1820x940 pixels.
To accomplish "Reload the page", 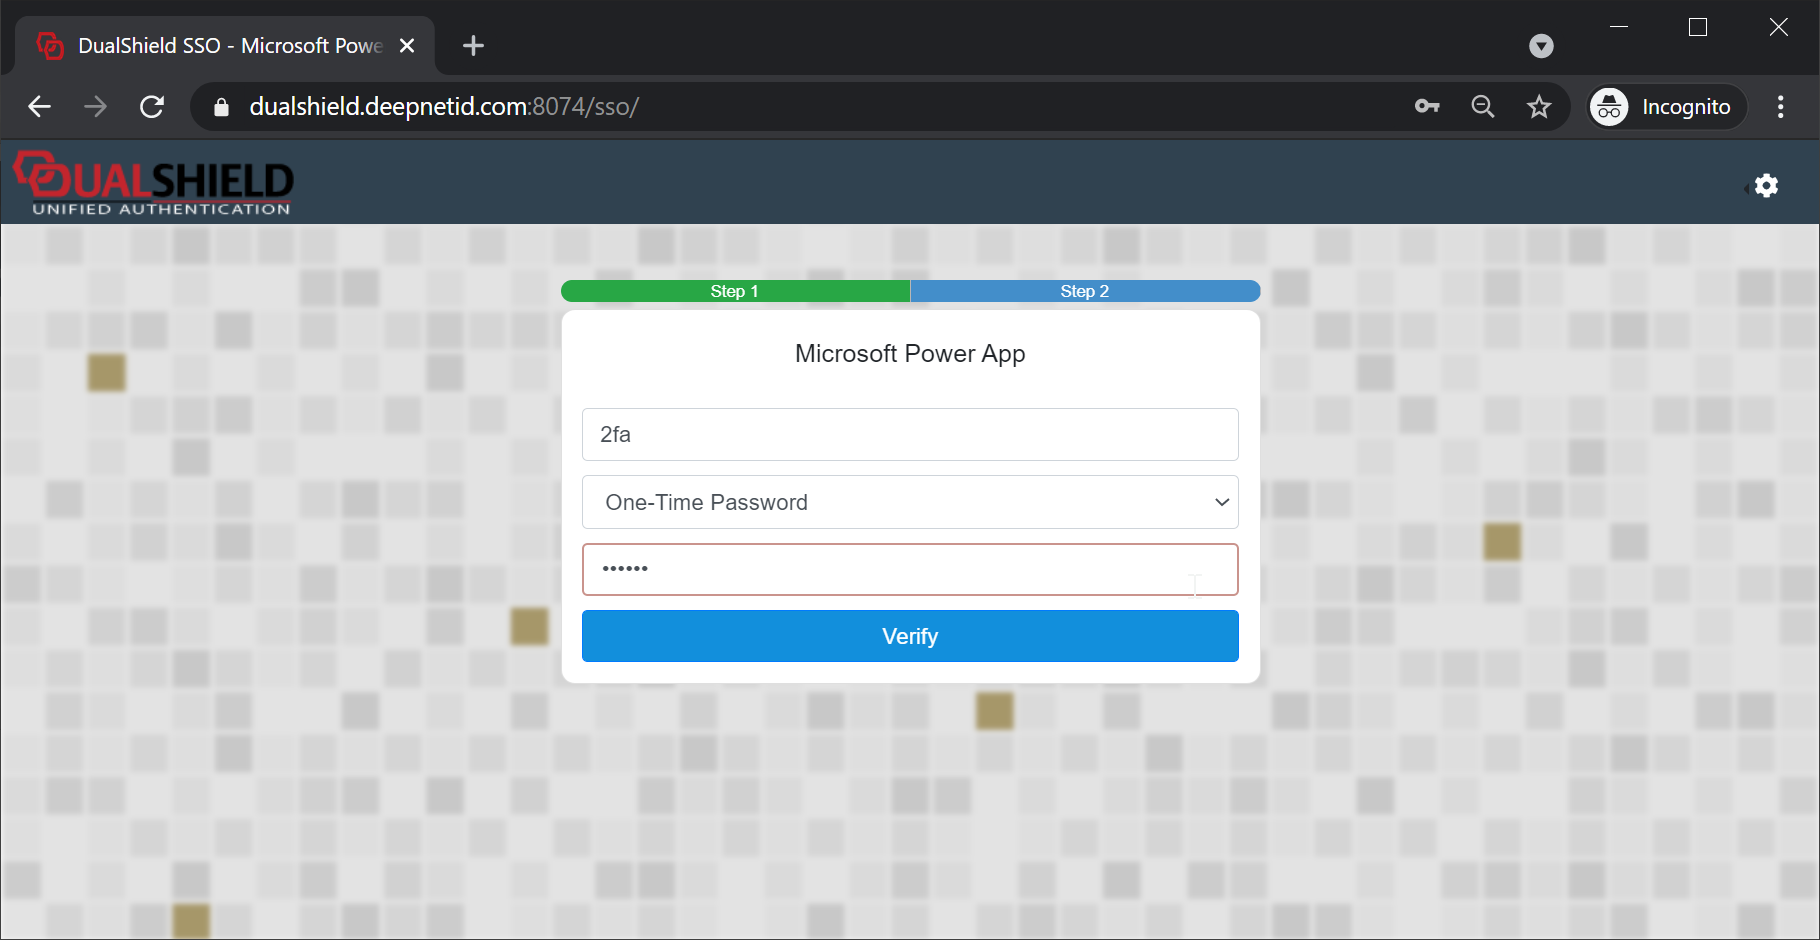I will [152, 107].
